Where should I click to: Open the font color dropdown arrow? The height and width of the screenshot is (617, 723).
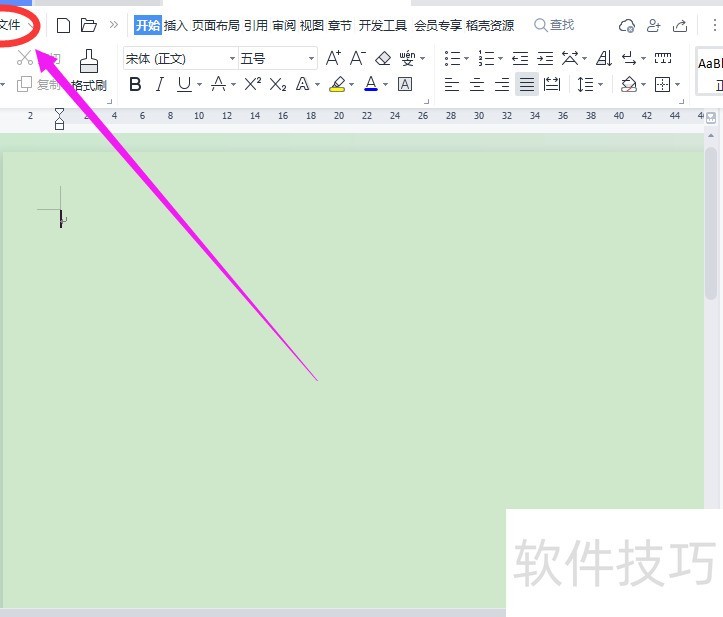(385, 85)
